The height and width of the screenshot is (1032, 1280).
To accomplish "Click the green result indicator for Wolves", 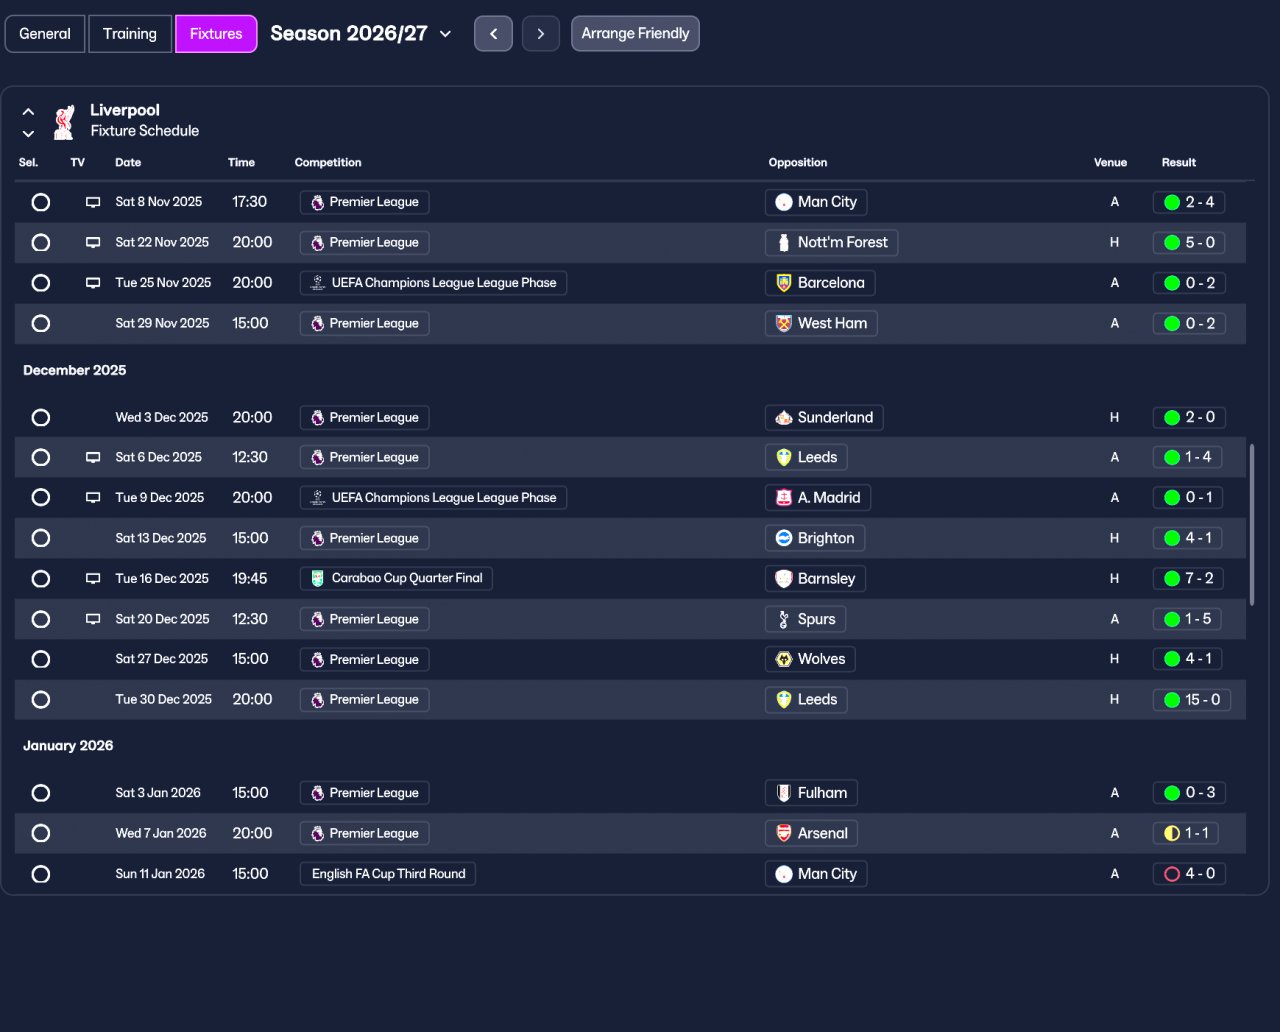I will coord(1172,659).
